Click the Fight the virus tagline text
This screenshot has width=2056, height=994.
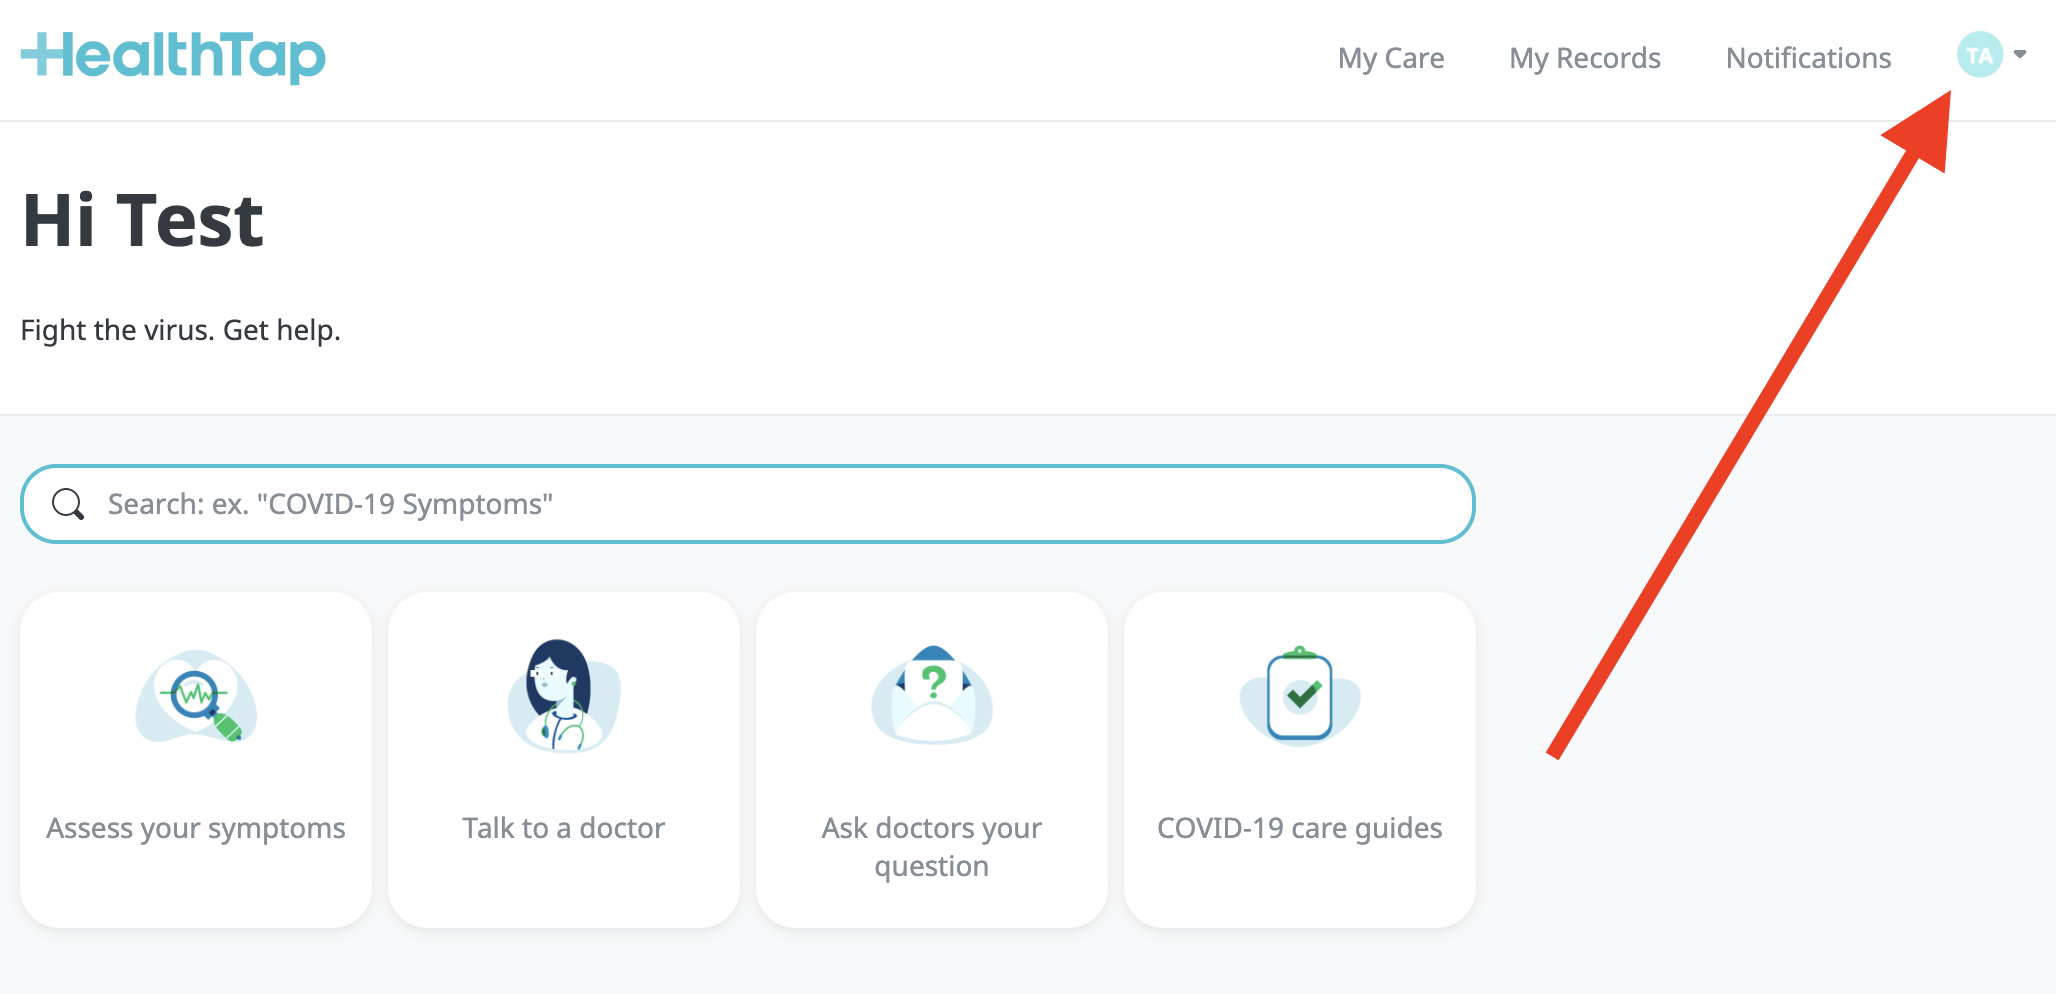click(x=181, y=330)
